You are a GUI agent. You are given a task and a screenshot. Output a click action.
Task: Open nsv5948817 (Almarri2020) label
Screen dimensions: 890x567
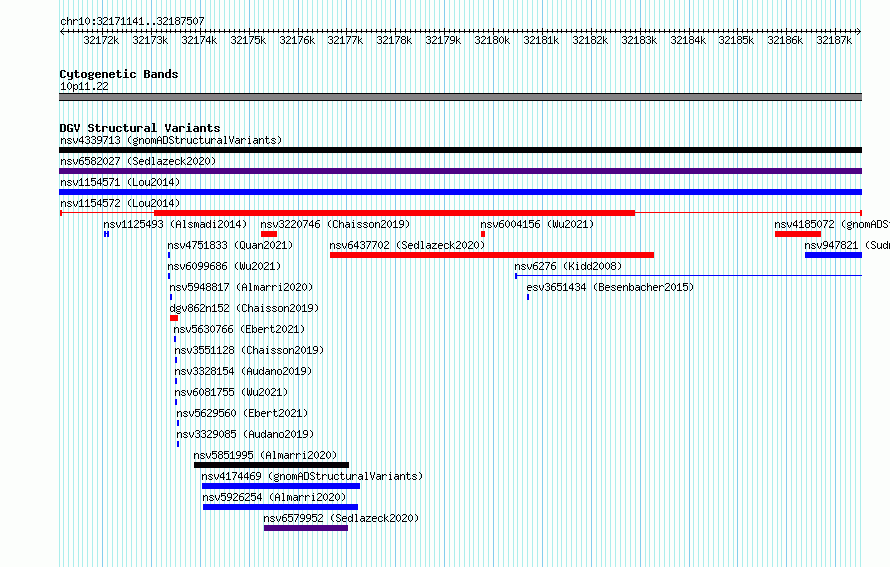241,287
